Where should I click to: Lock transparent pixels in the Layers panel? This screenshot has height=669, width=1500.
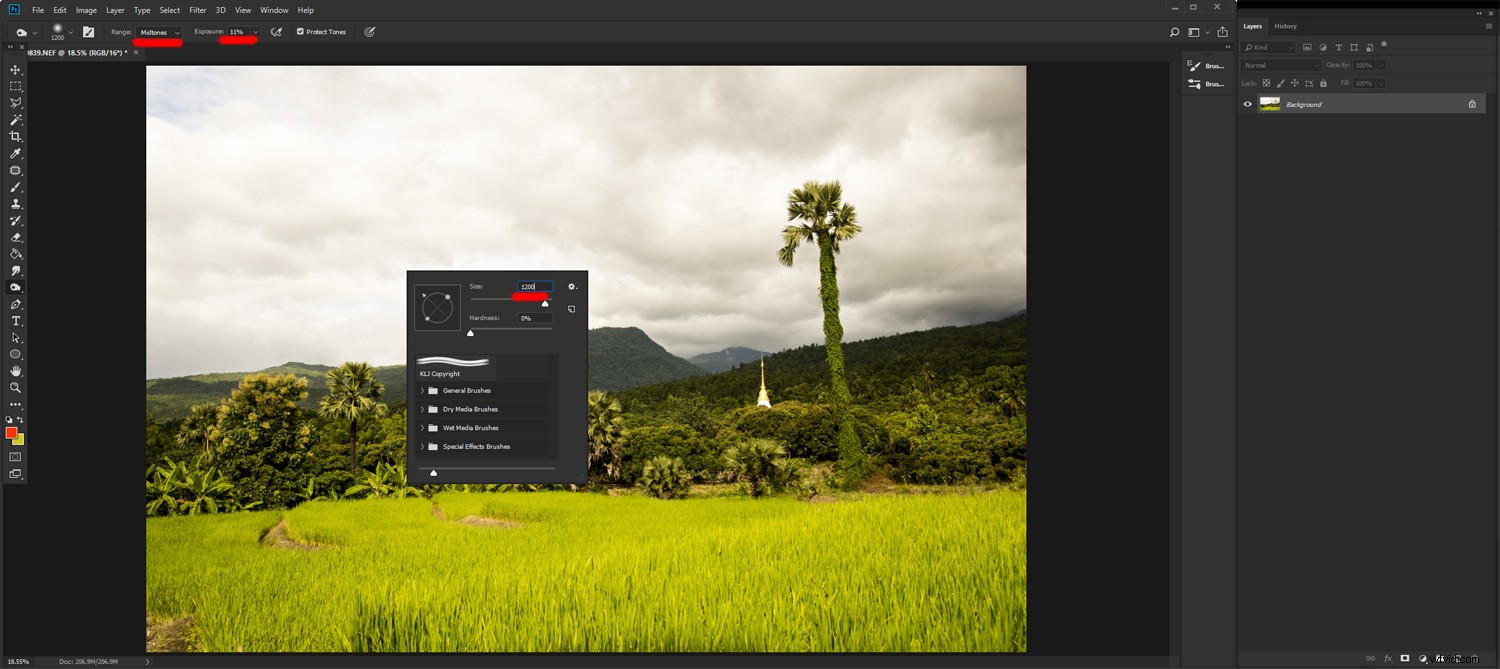pos(1265,83)
